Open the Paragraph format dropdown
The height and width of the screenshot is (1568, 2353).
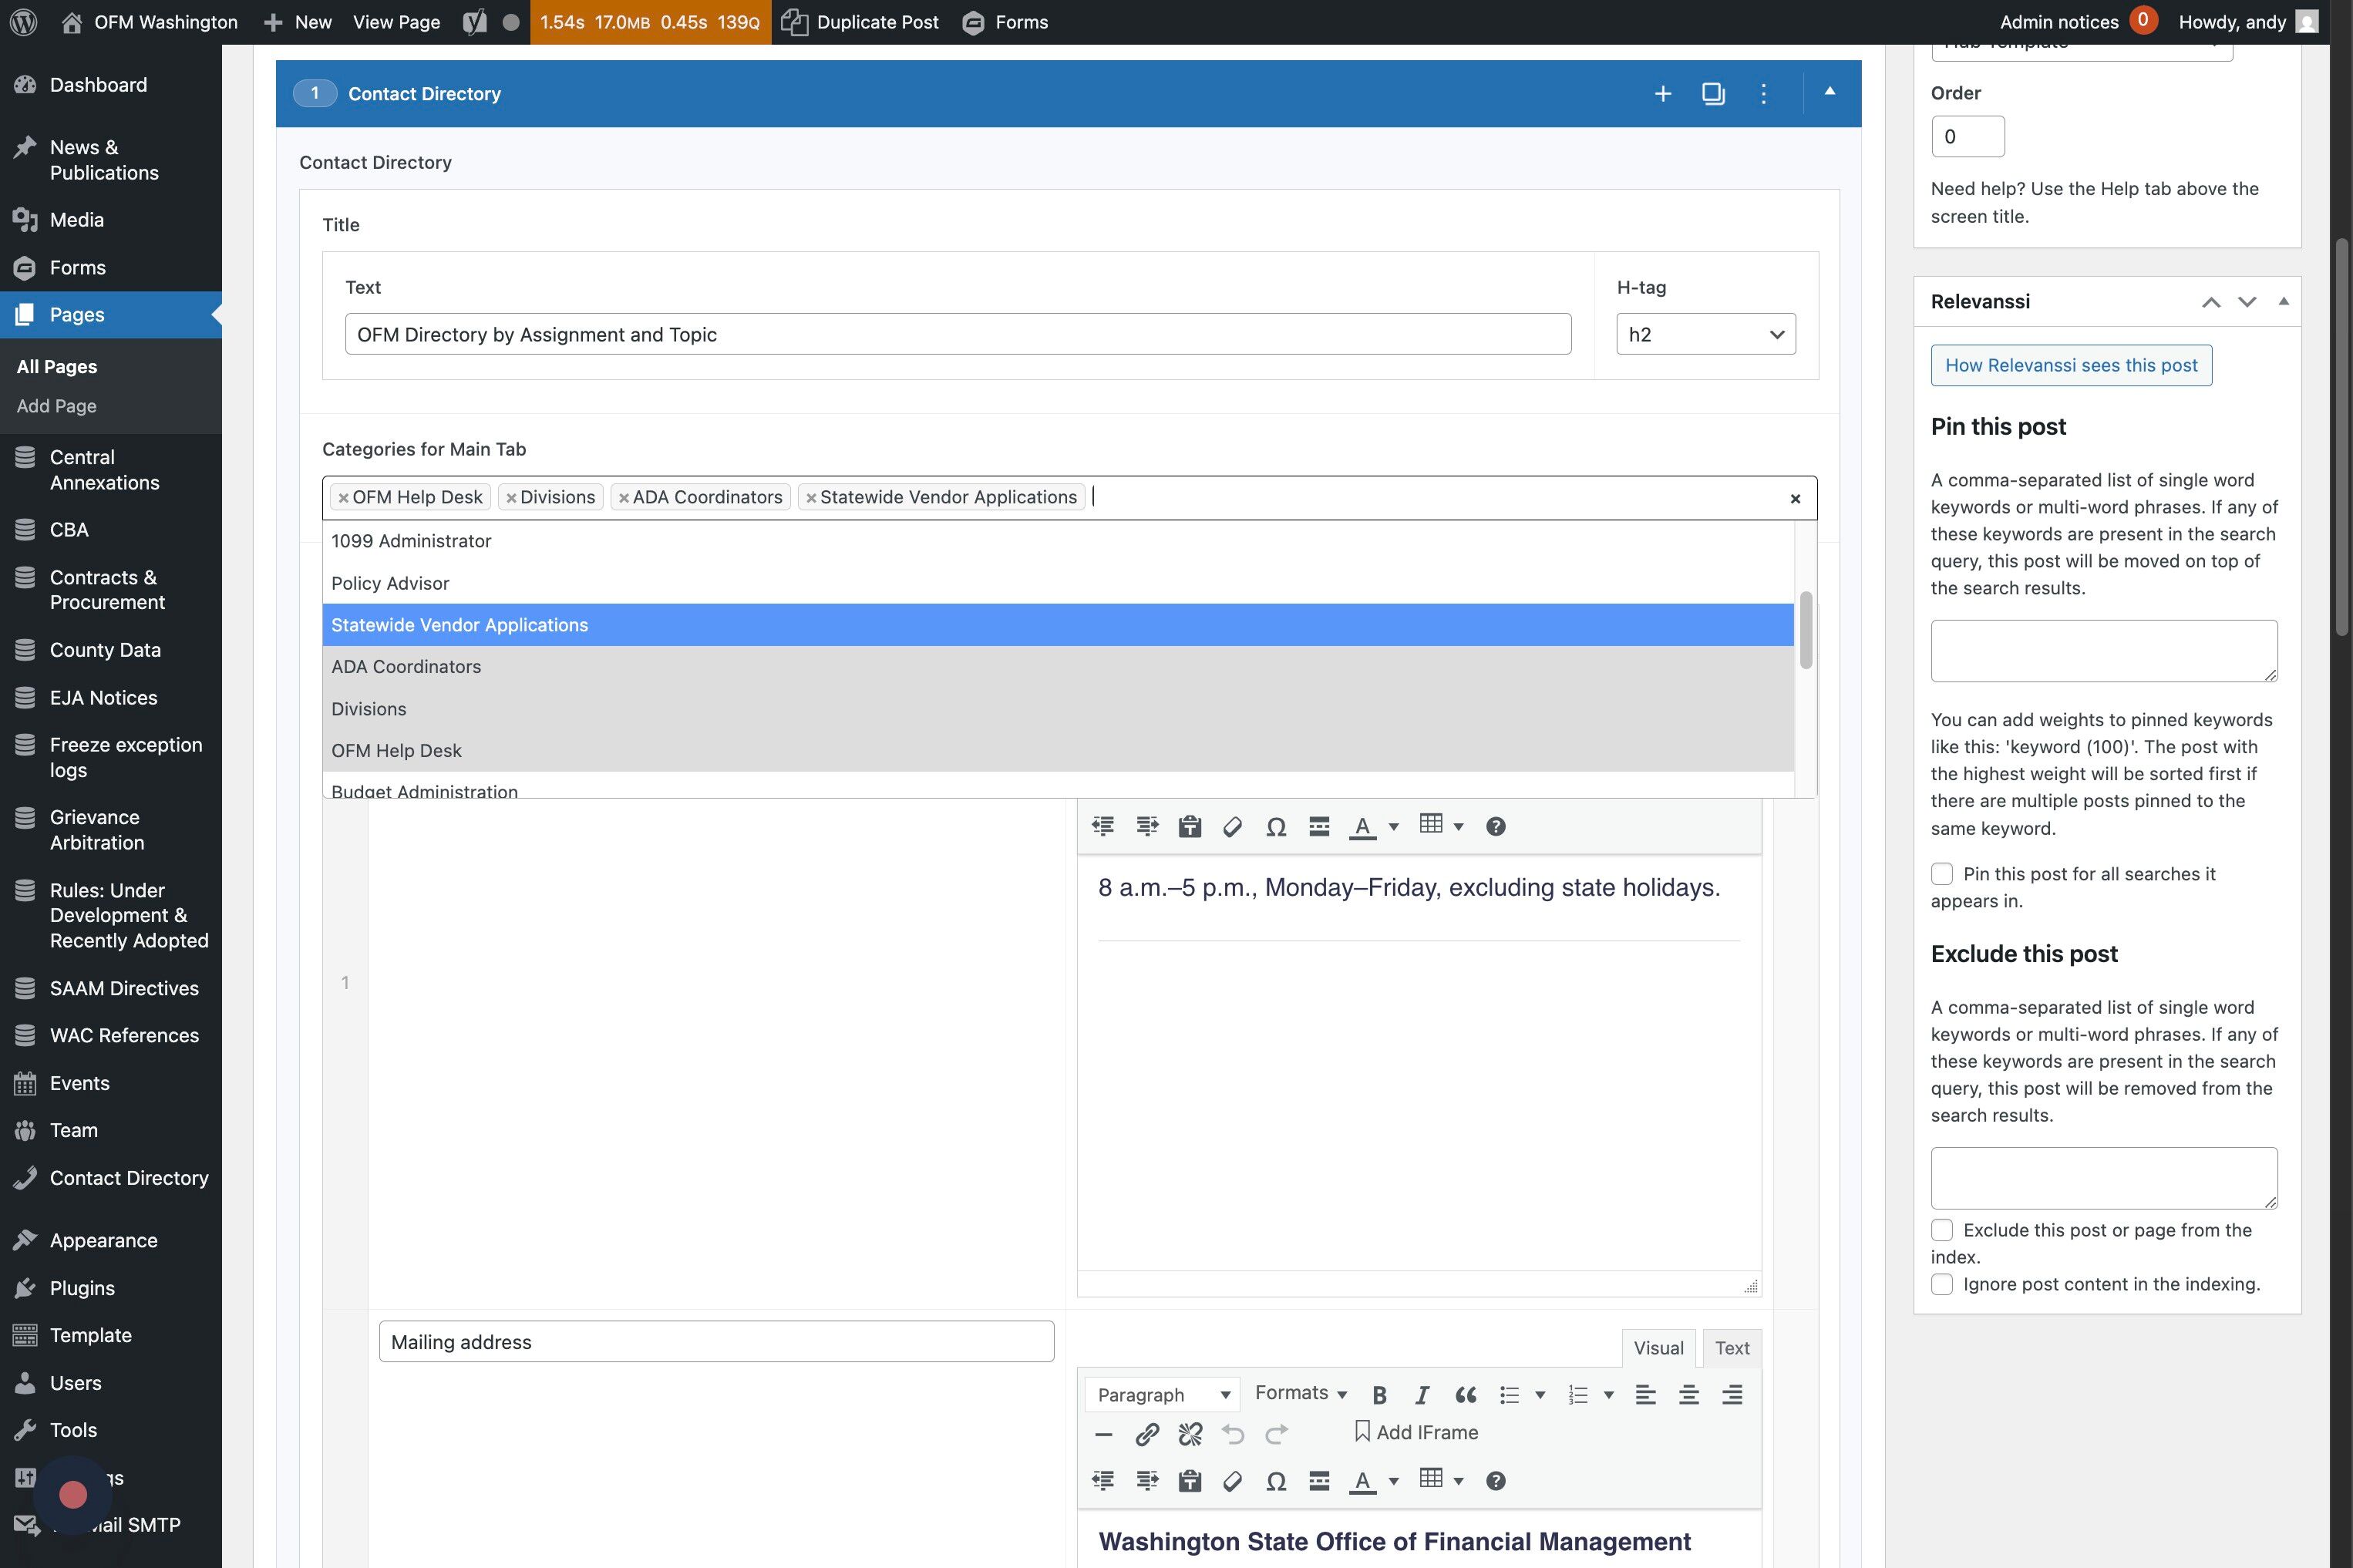tap(1162, 1395)
